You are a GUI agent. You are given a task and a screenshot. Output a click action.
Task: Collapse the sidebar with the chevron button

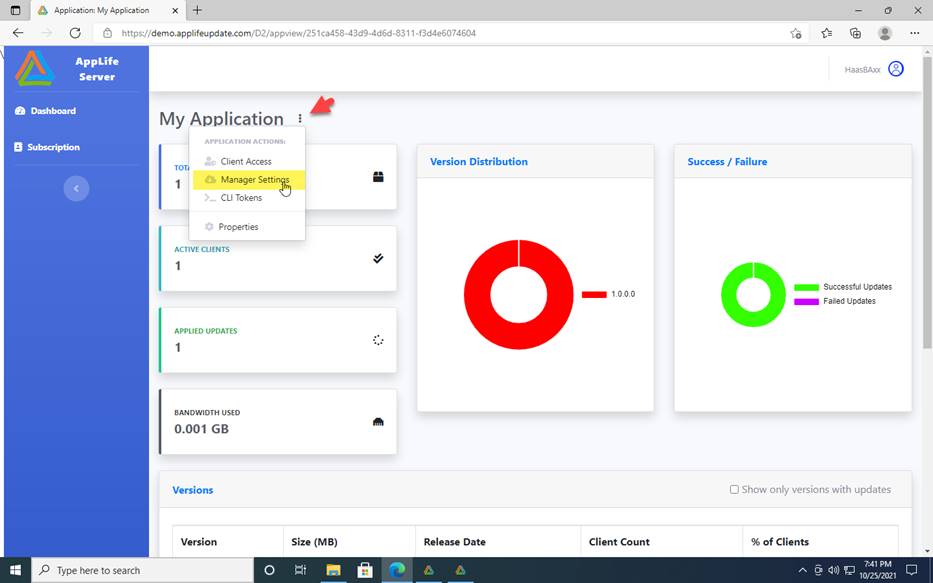(76, 189)
